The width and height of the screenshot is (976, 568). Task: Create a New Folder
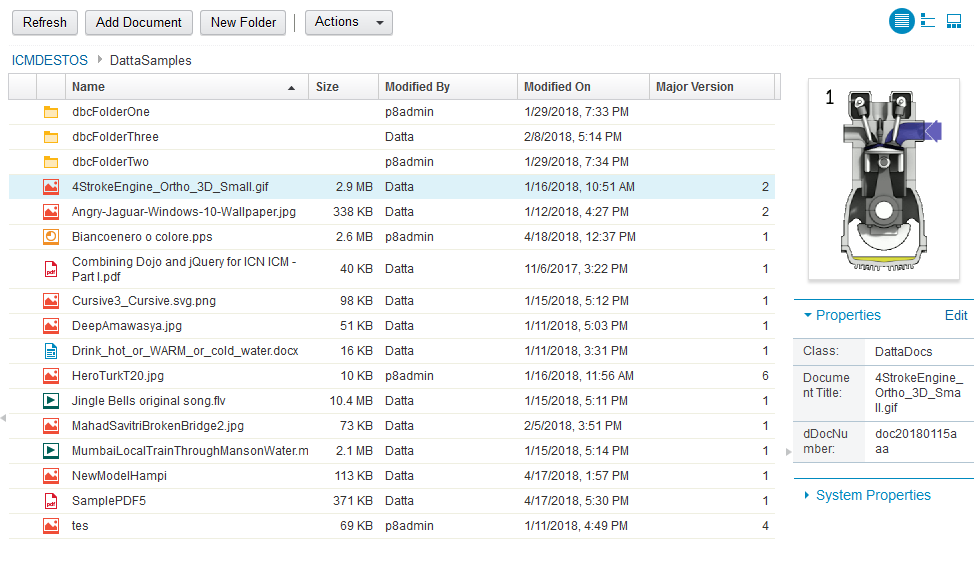(243, 22)
